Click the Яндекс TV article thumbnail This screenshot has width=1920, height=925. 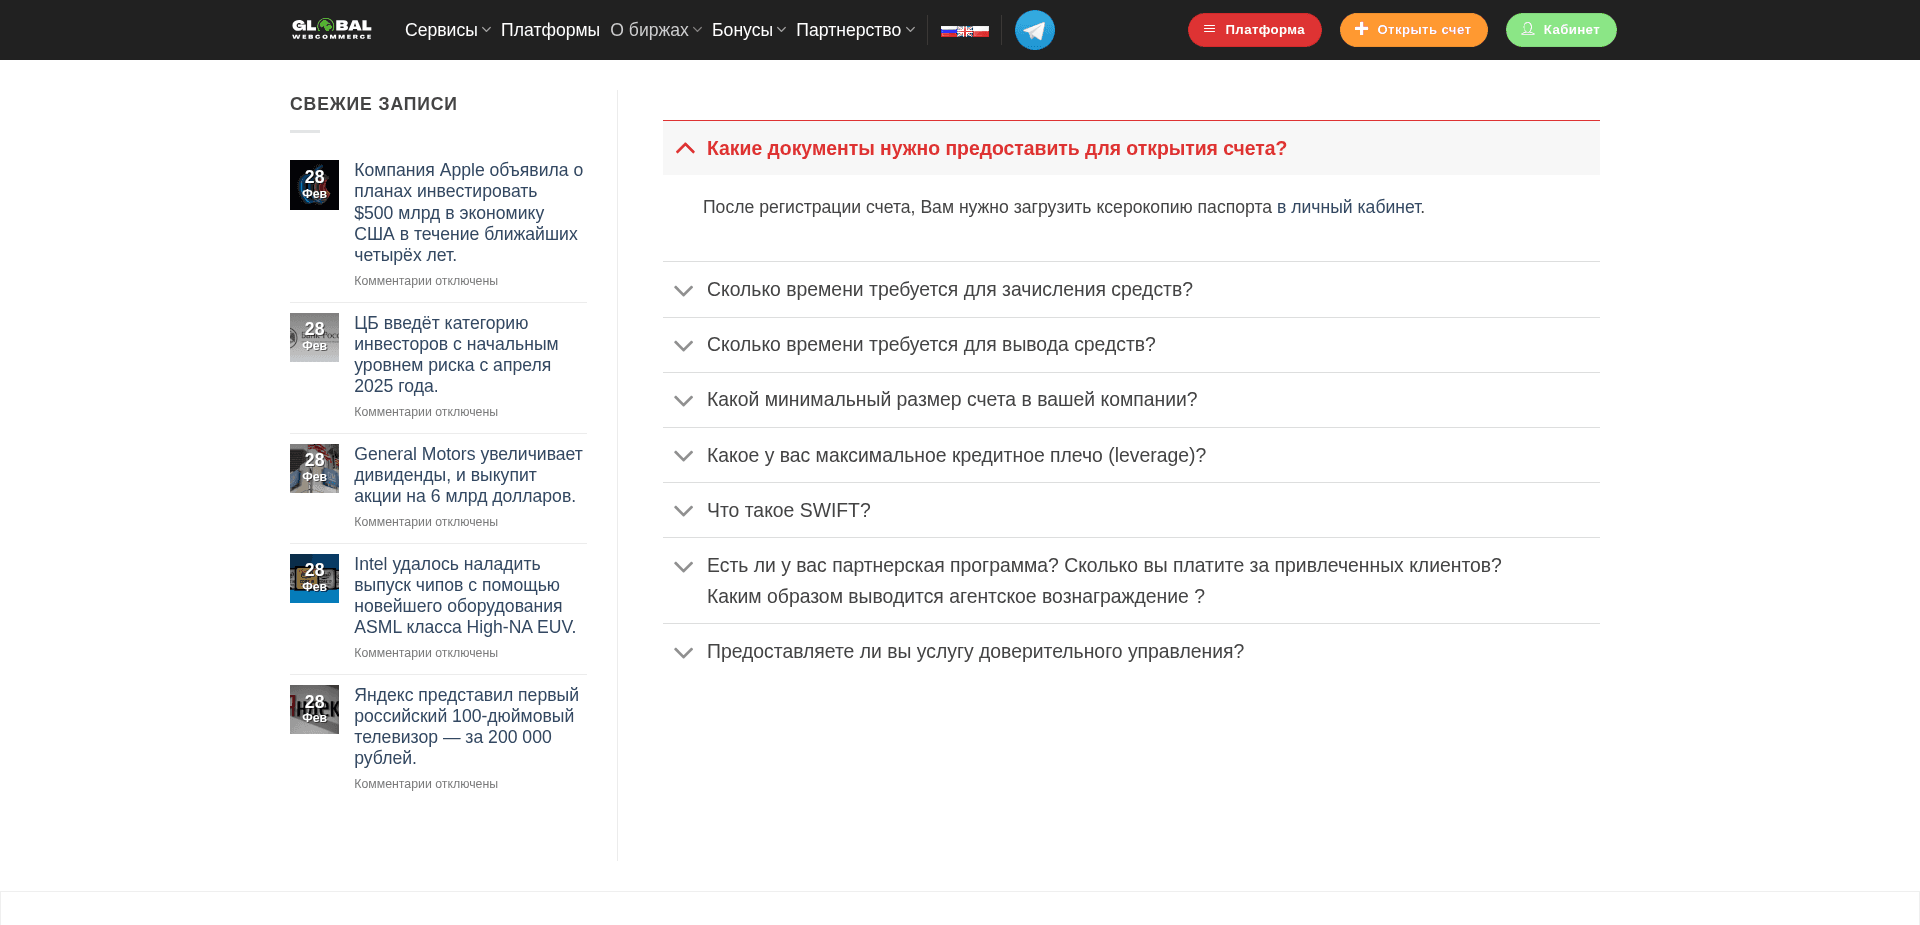click(x=314, y=709)
